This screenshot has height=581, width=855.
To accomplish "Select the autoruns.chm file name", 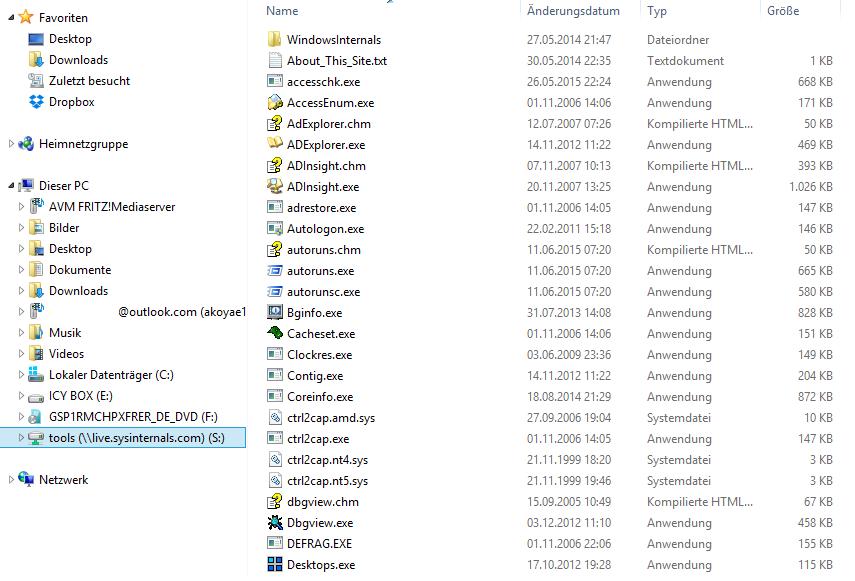I will (323, 250).
